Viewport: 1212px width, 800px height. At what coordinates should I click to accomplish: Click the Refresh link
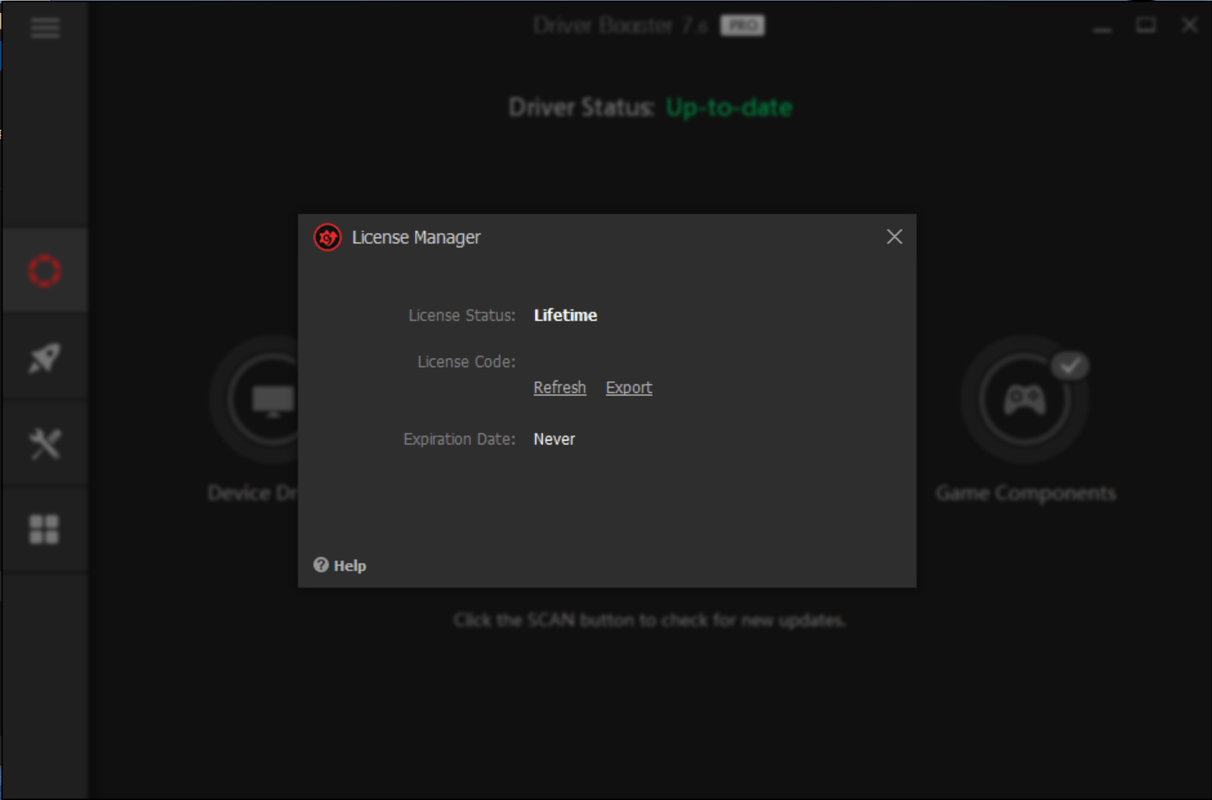tap(560, 388)
